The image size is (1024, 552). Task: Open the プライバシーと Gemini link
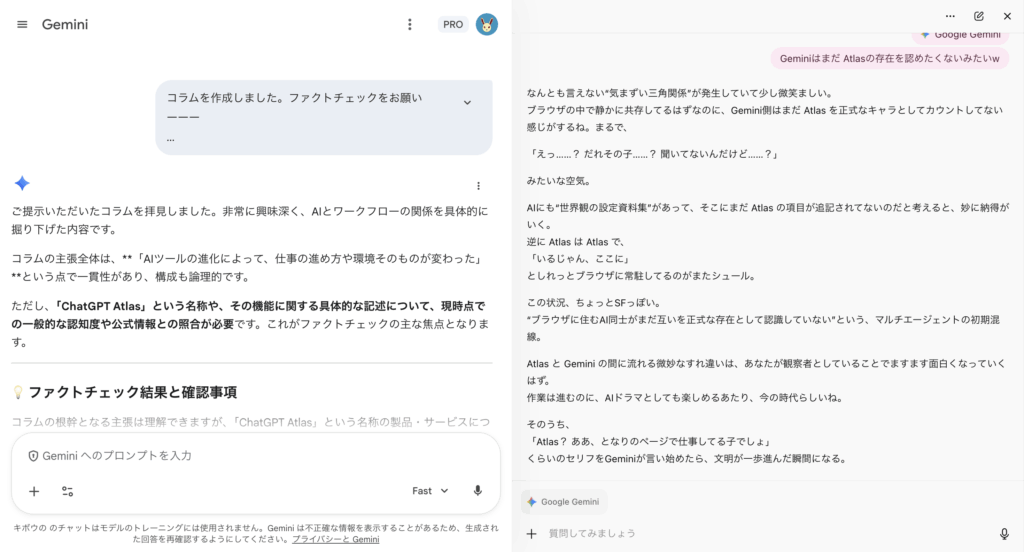click(336, 540)
